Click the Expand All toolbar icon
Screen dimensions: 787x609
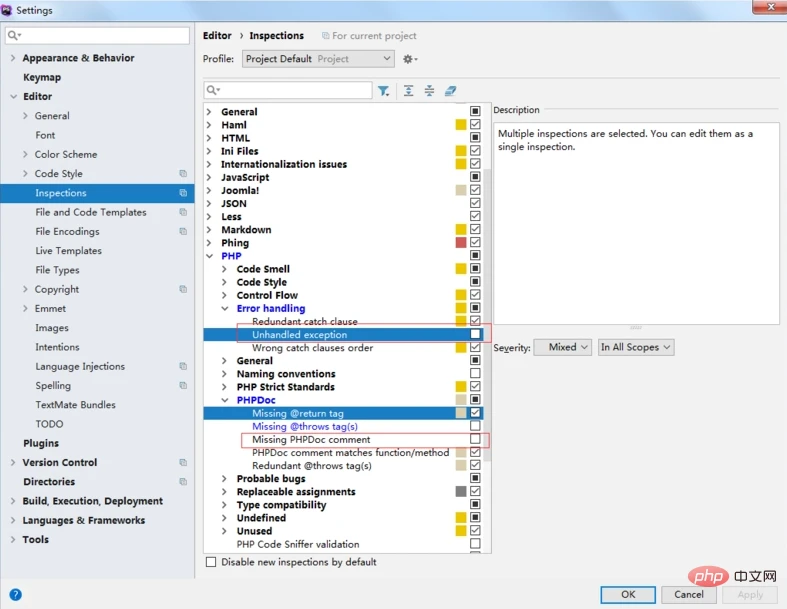click(408, 91)
